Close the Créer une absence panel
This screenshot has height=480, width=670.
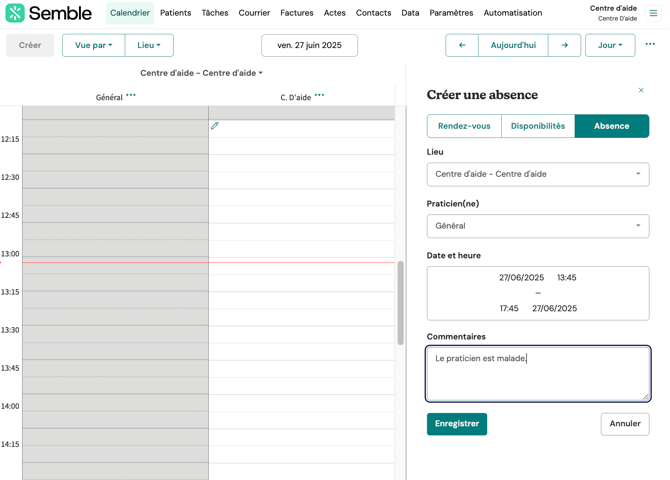point(641,91)
